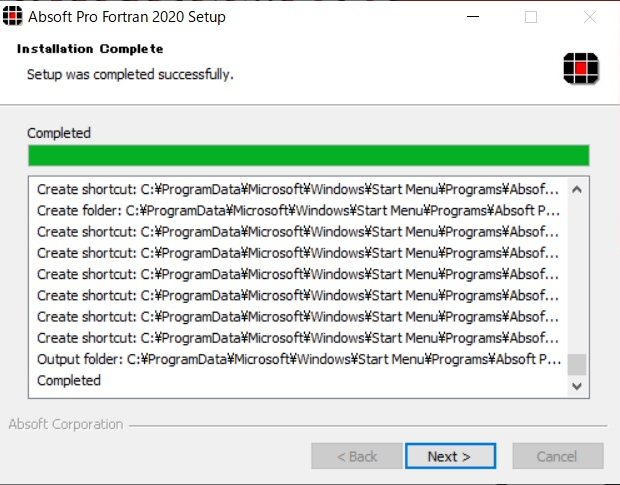Click the Absoft icon in title bar
Image resolution: width=620 pixels, height=485 pixels.
tap(12, 16)
